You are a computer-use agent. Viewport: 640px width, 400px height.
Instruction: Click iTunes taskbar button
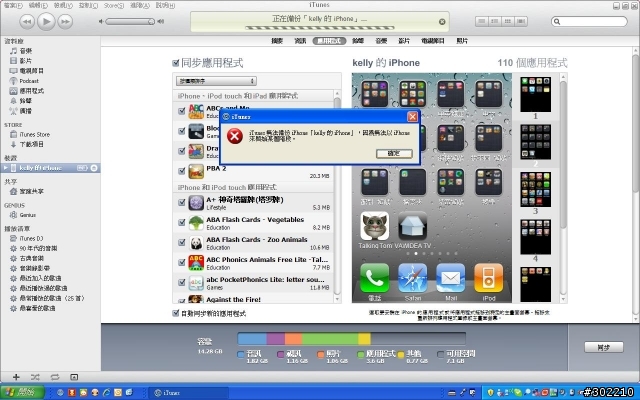[188, 393]
